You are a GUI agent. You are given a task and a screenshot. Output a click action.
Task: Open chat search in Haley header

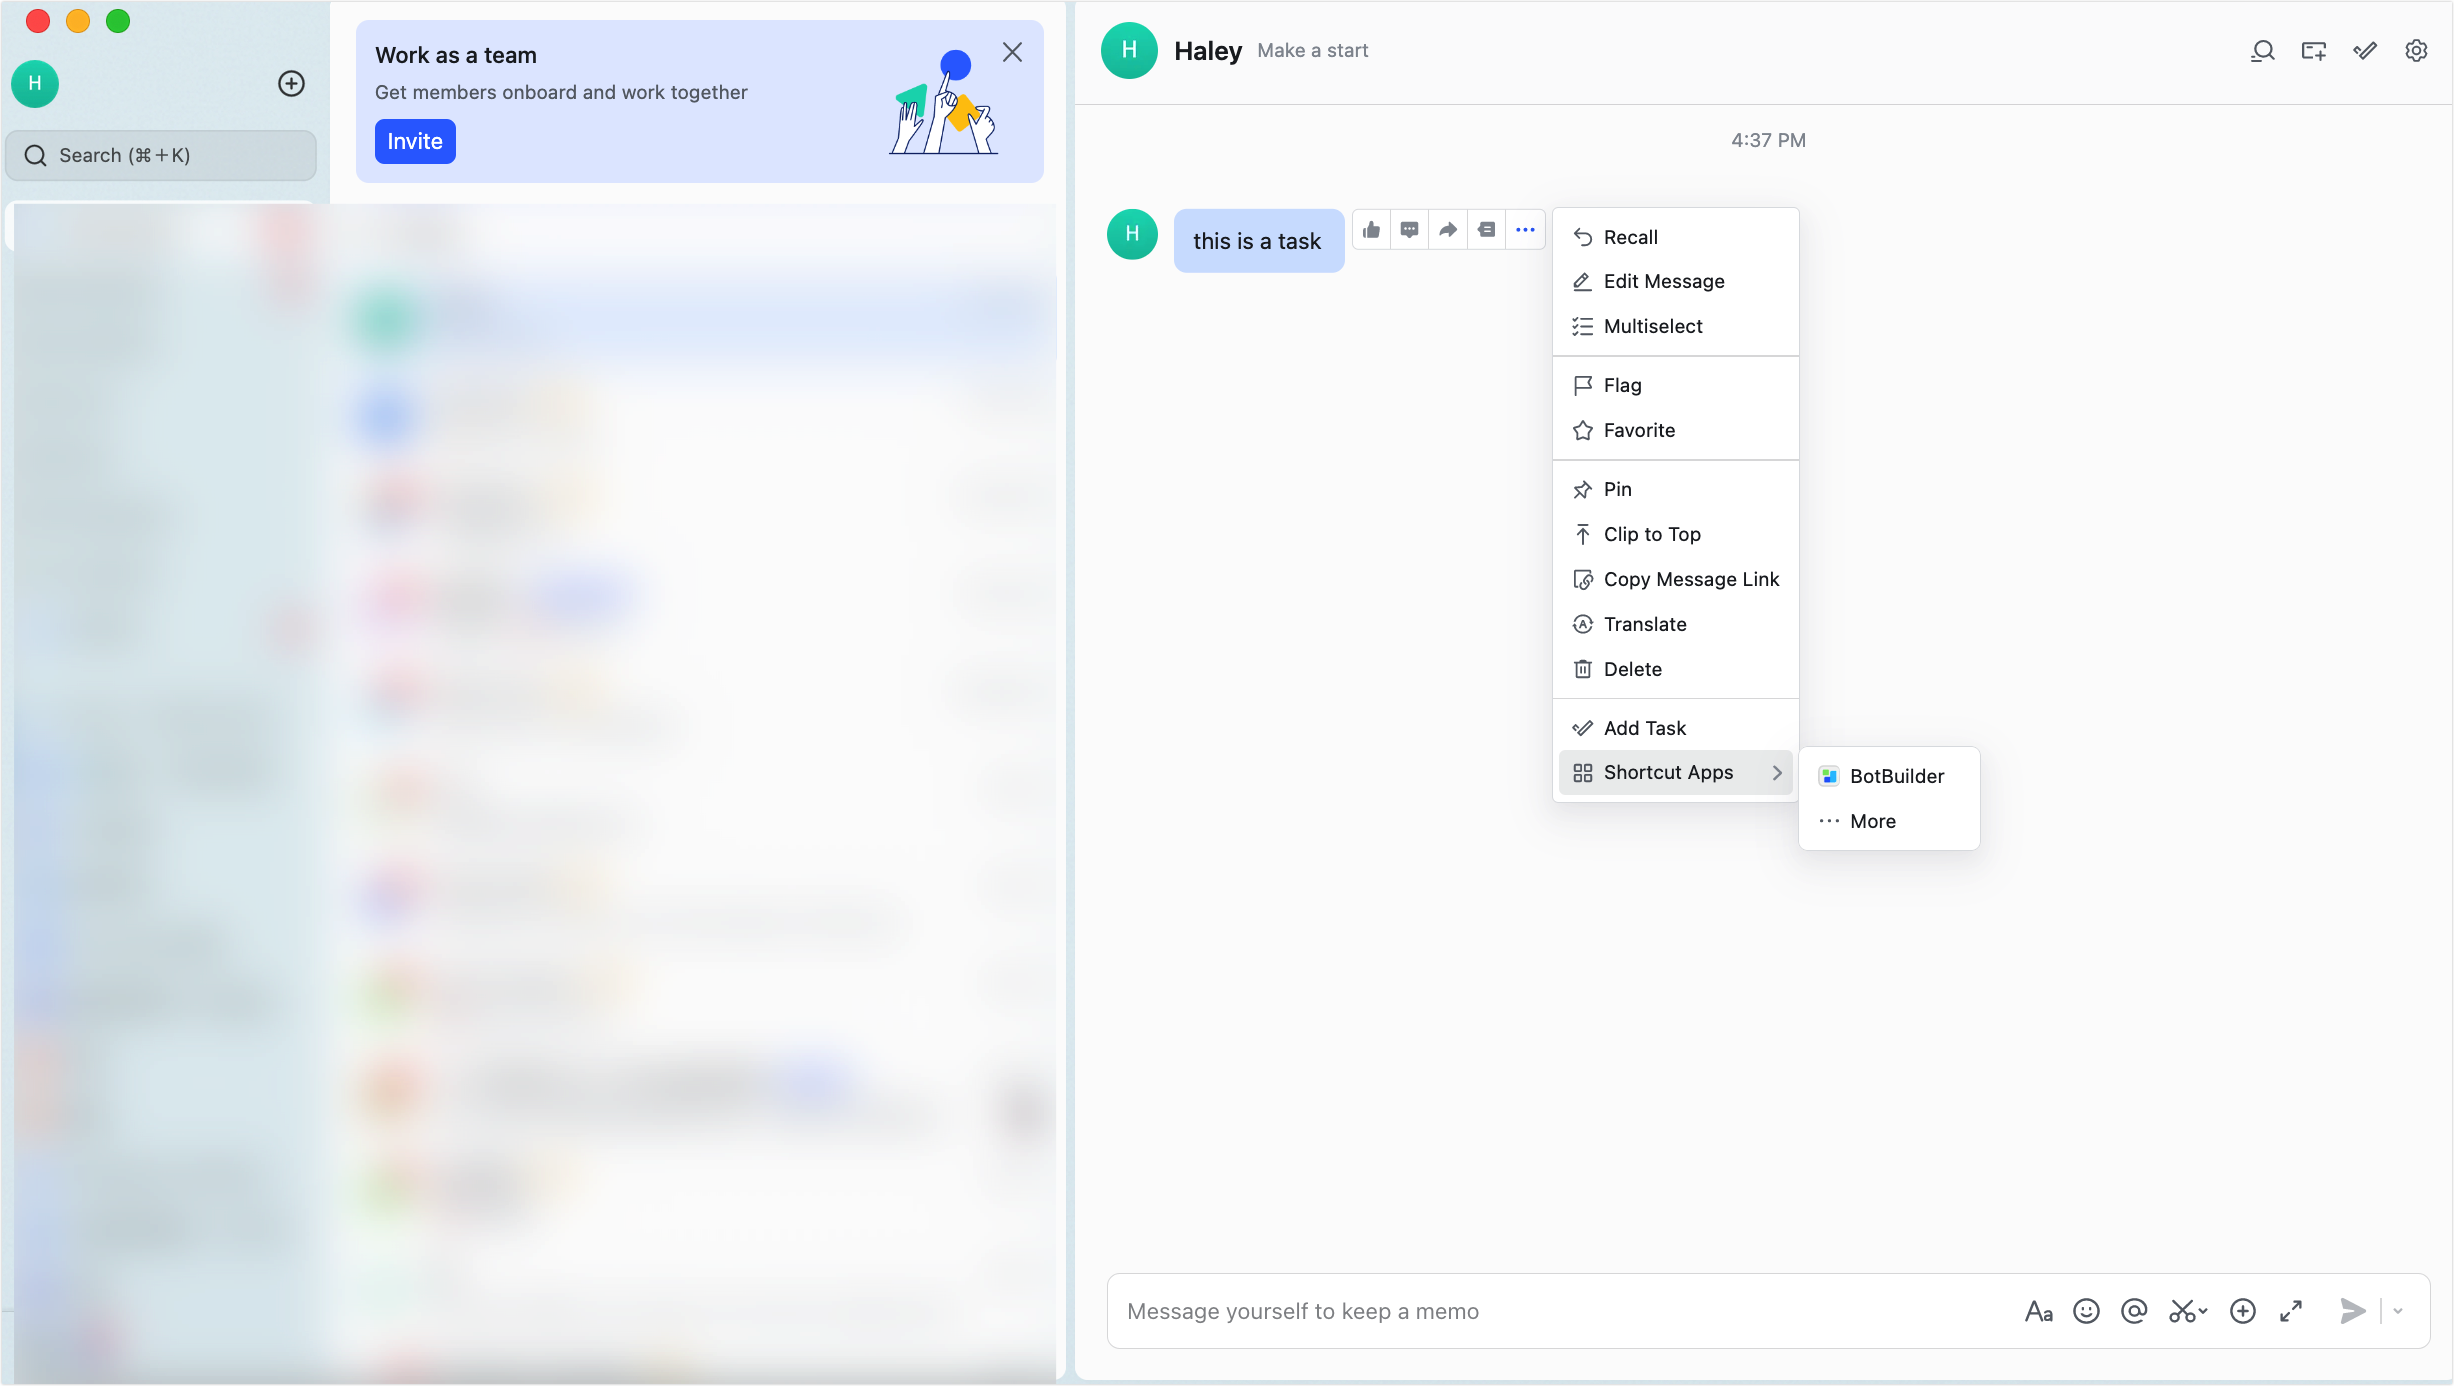click(2263, 51)
